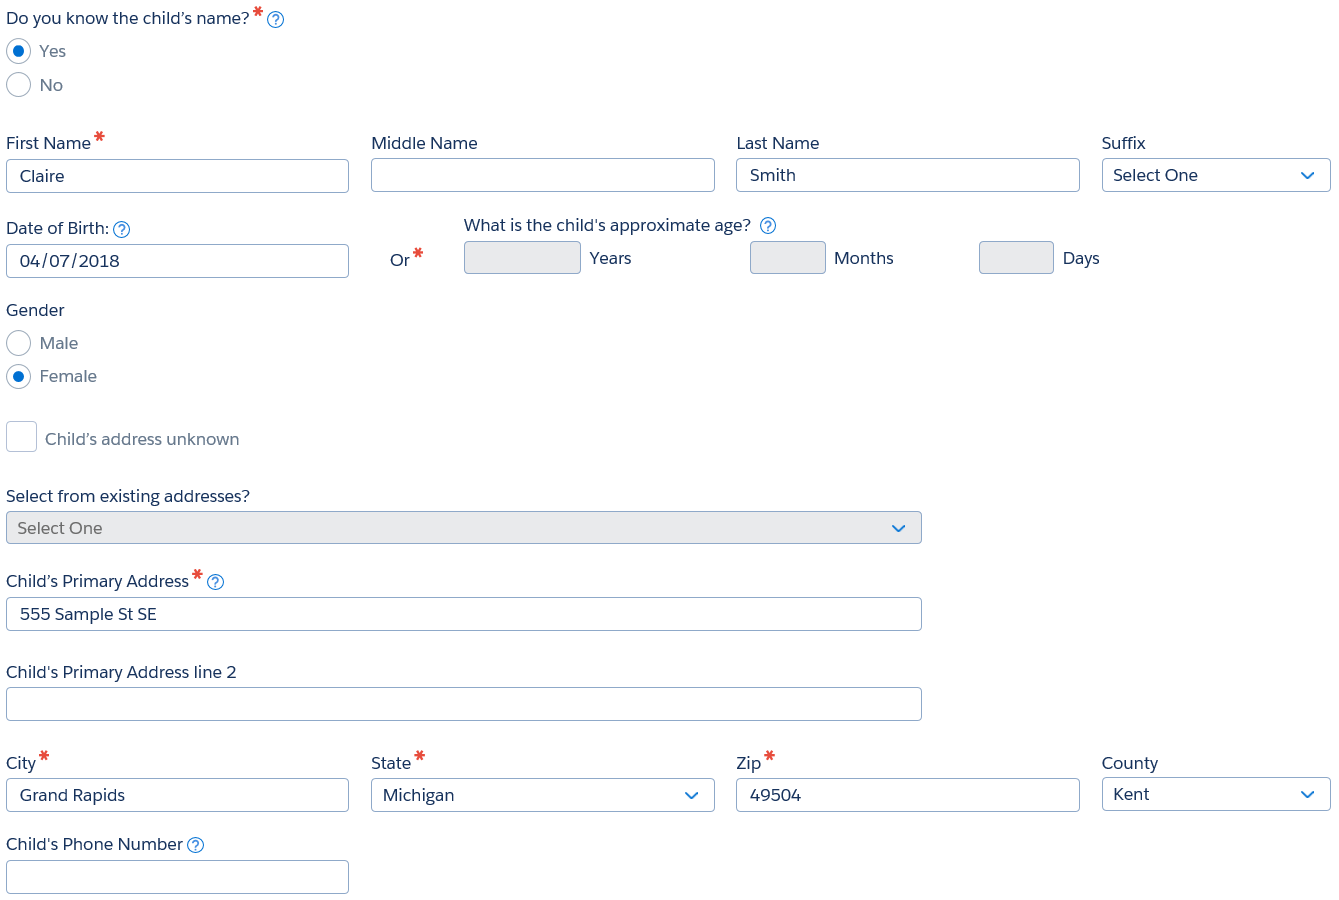This screenshot has height=900, width=1339.
Task: Show help for child's approximate age
Action: tap(768, 226)
